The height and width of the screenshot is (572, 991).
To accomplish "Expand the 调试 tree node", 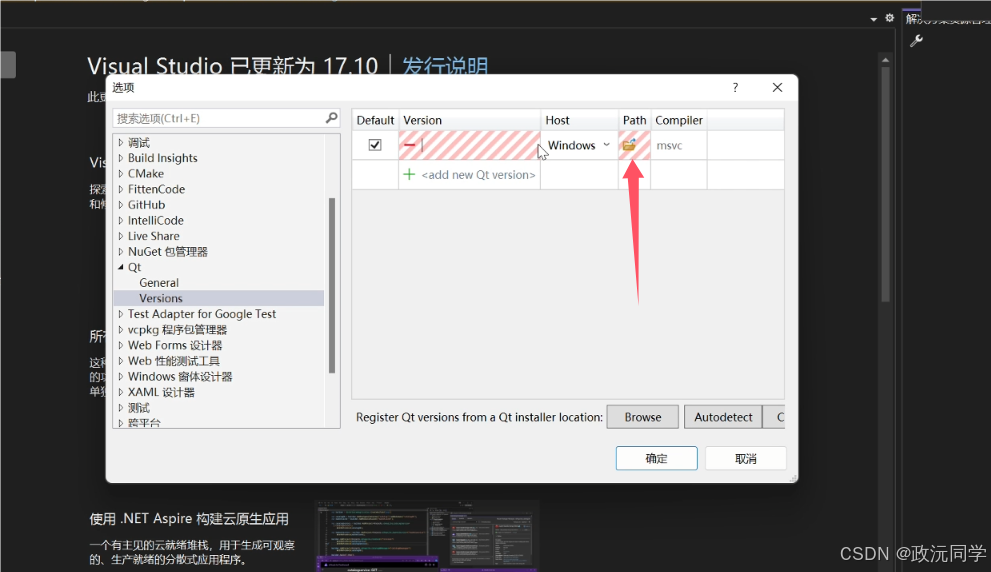I will (121, 143).
